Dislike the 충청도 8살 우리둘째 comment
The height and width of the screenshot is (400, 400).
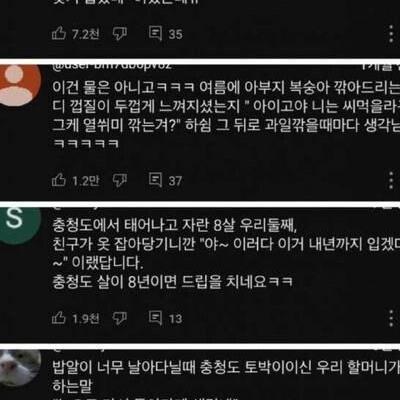tap(120, 318)
